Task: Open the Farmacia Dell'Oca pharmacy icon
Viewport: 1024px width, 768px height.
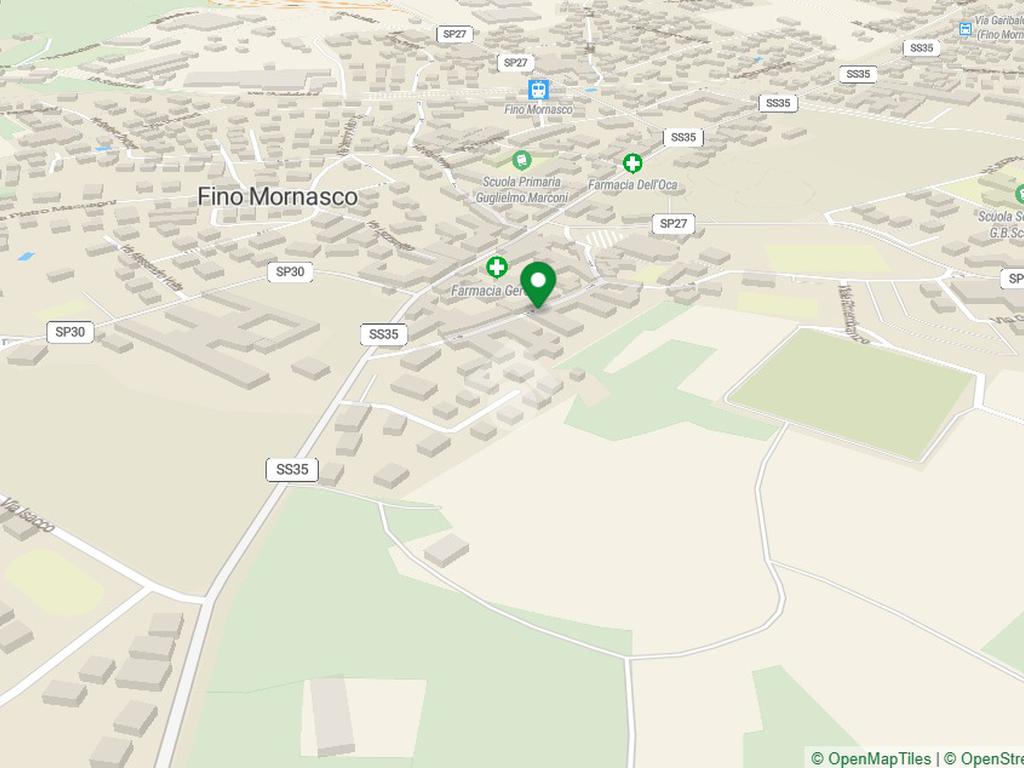Action: [632, 163]
